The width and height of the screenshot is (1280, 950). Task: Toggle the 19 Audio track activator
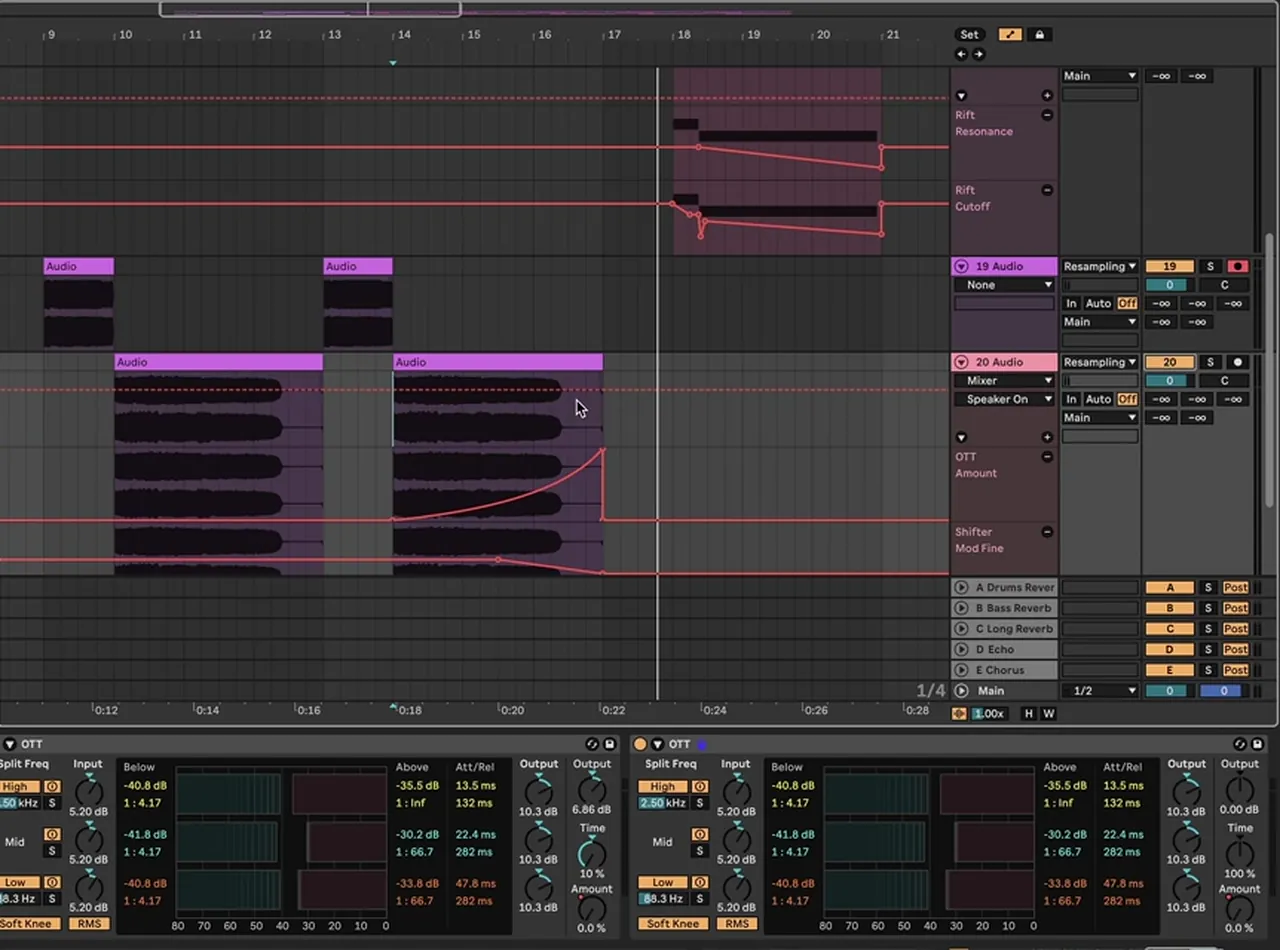tap(1169, 267)
